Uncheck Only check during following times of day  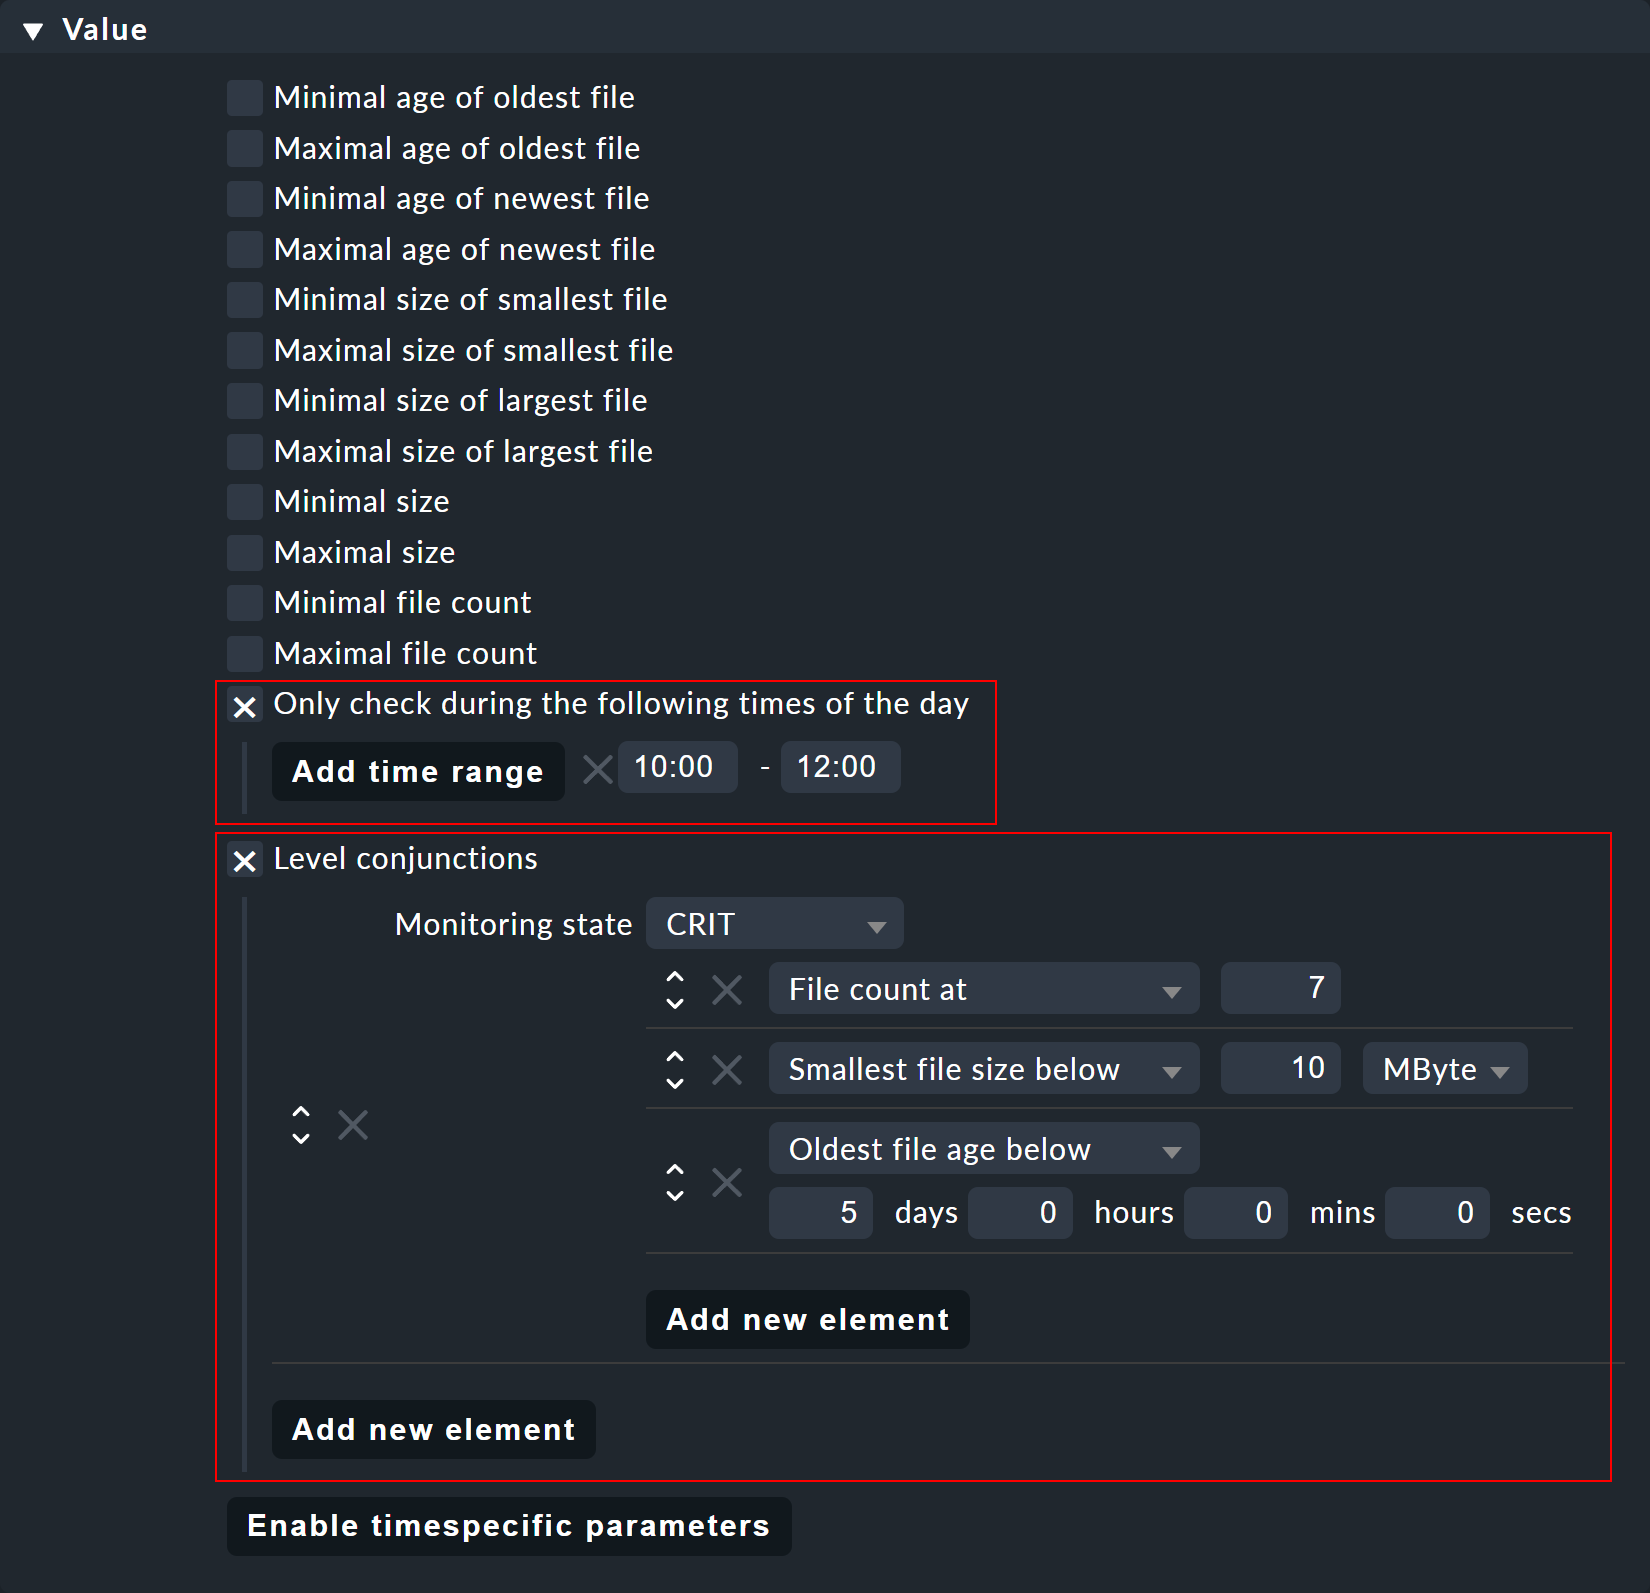(x=245, y=706)
